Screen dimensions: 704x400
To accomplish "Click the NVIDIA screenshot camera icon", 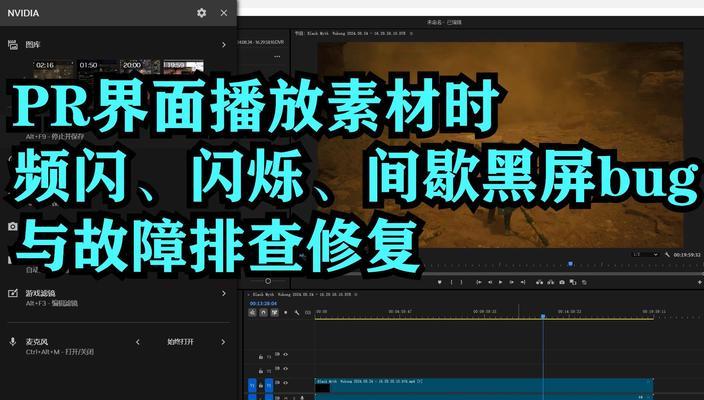I will point(13,226).
